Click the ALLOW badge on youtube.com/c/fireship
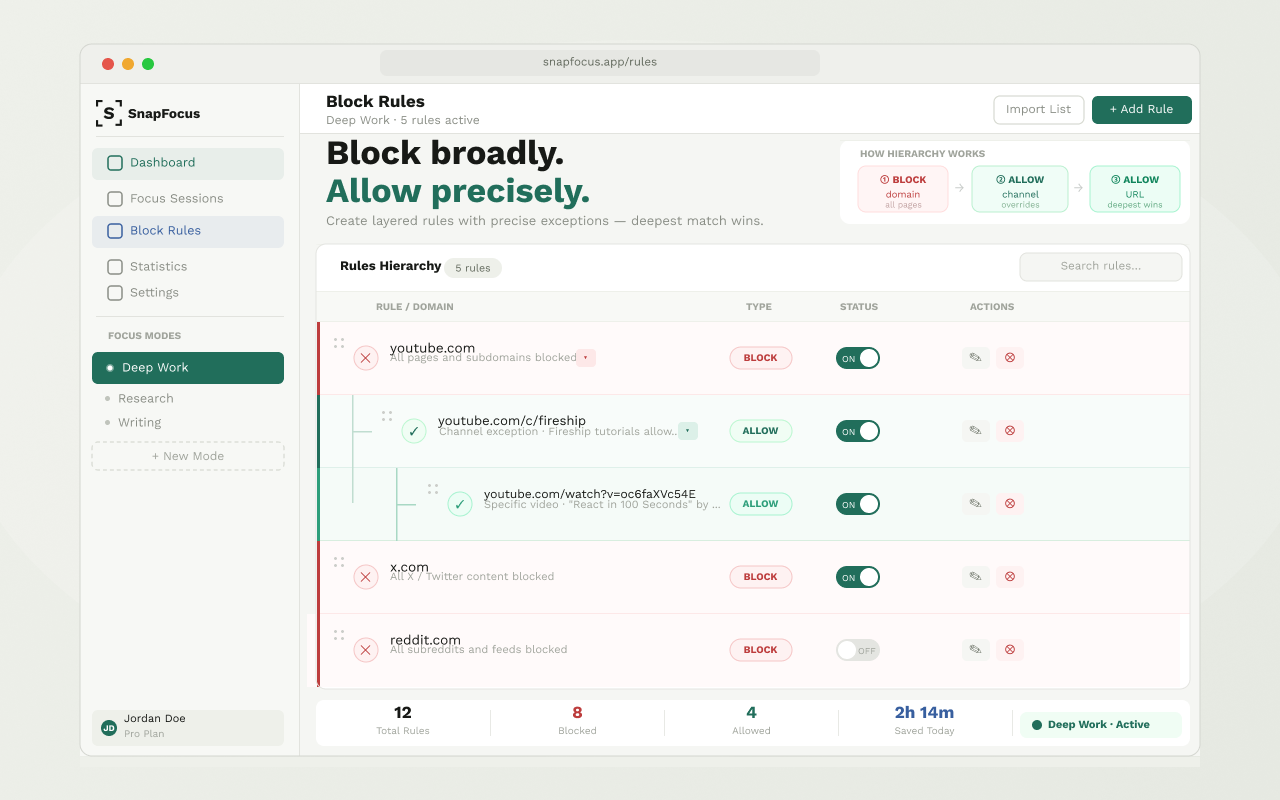The image size is (1280, 800). click(761, 431)
